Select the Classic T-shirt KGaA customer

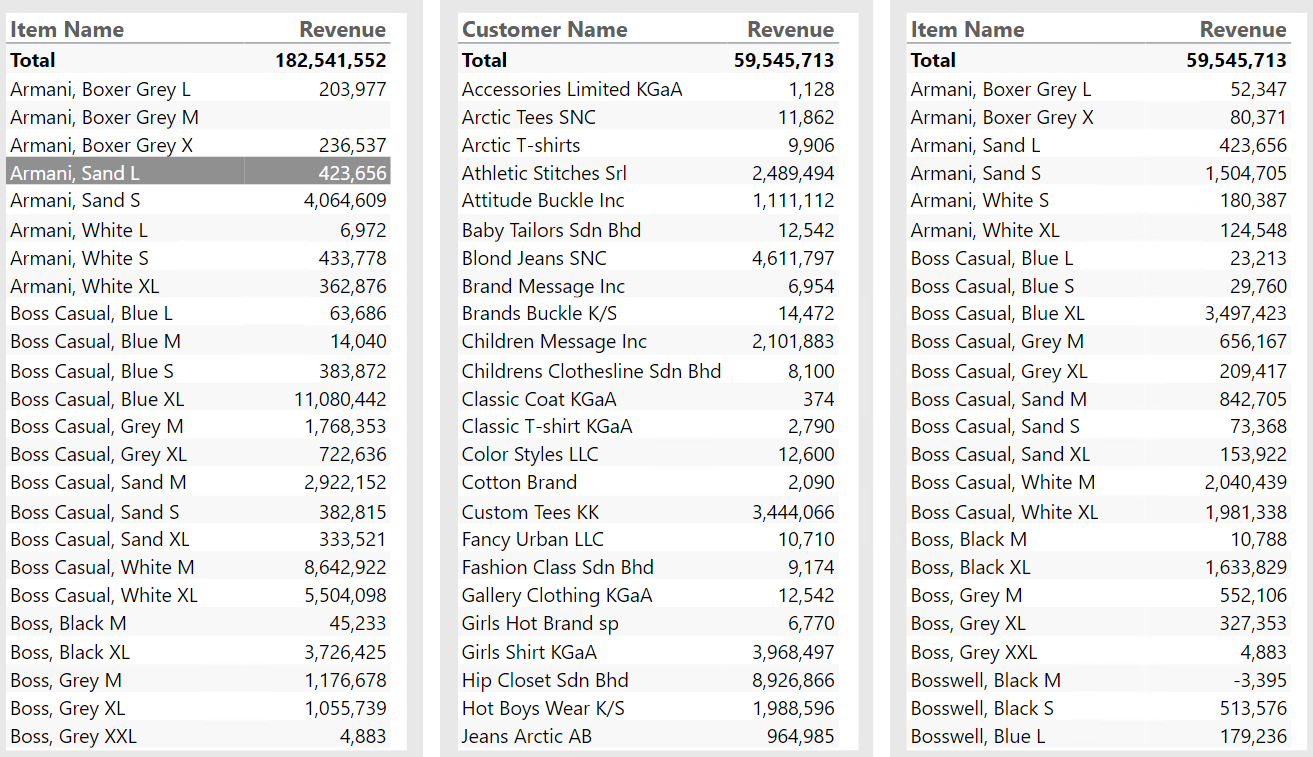point(547,426)
